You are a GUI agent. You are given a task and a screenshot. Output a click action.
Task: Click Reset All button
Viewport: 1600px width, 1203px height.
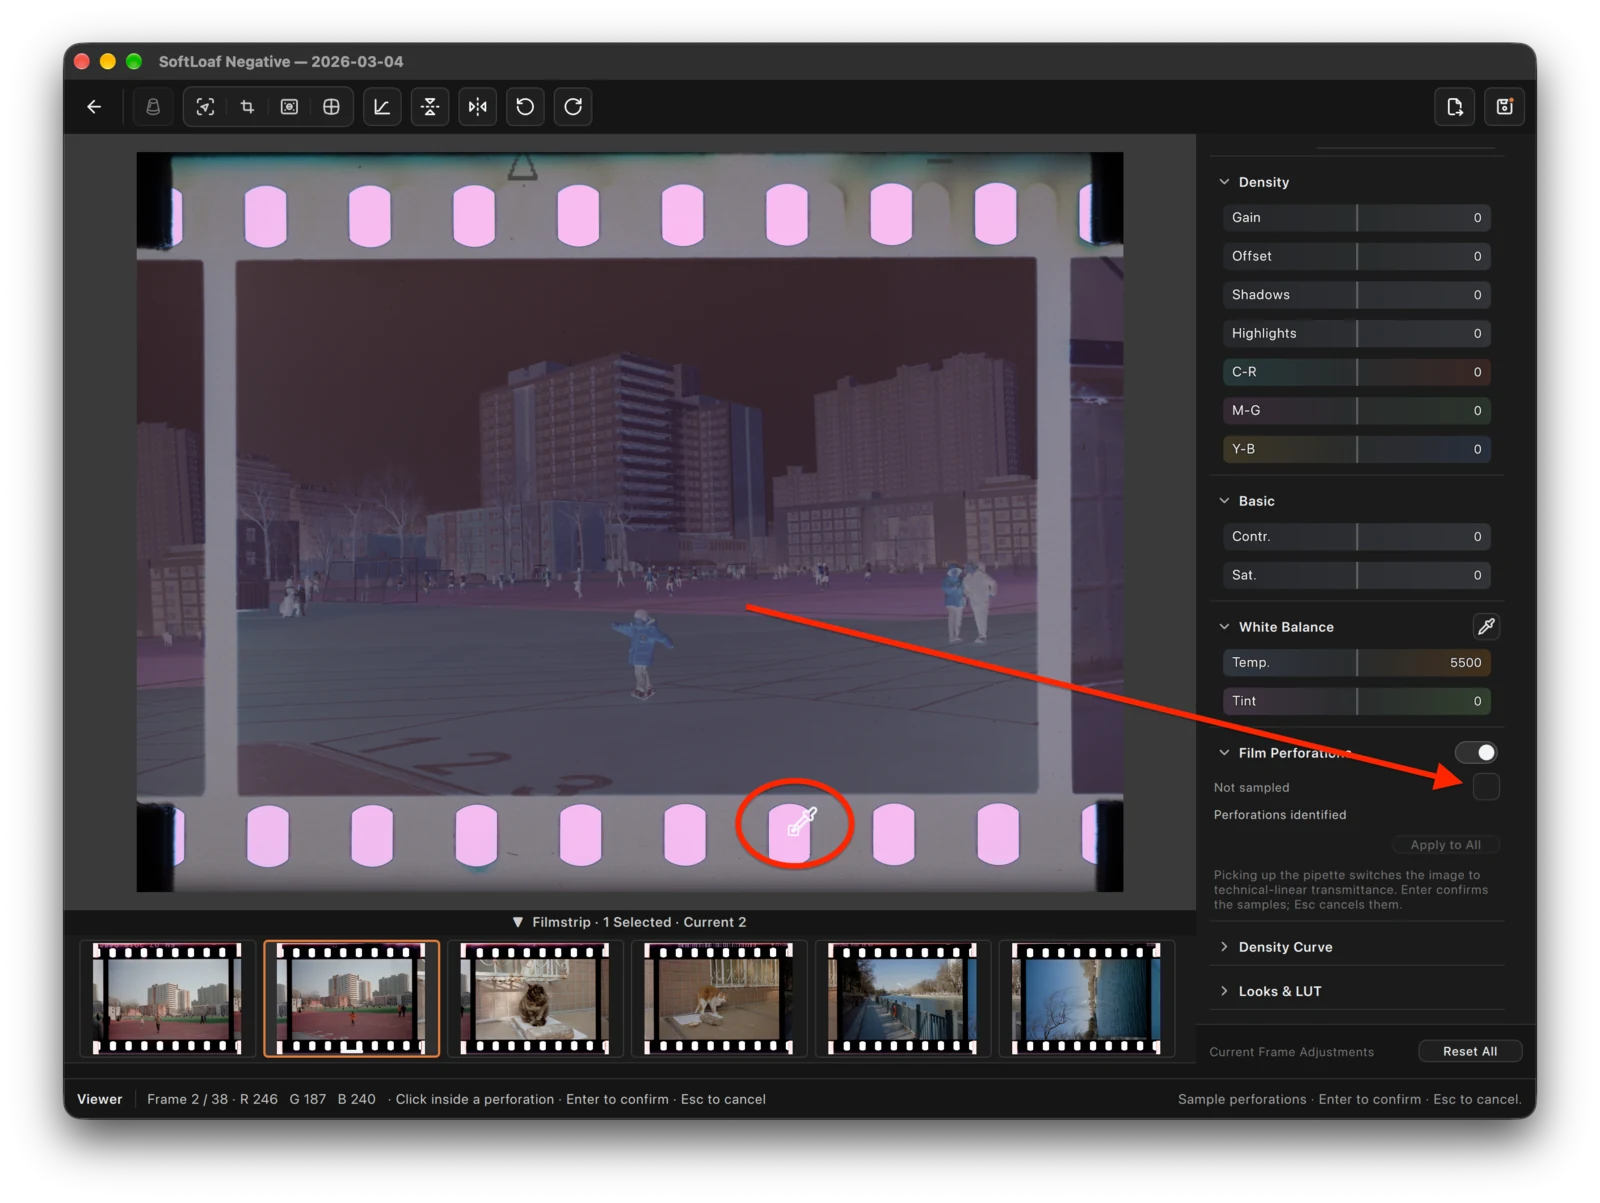tap(1470, 1051)
